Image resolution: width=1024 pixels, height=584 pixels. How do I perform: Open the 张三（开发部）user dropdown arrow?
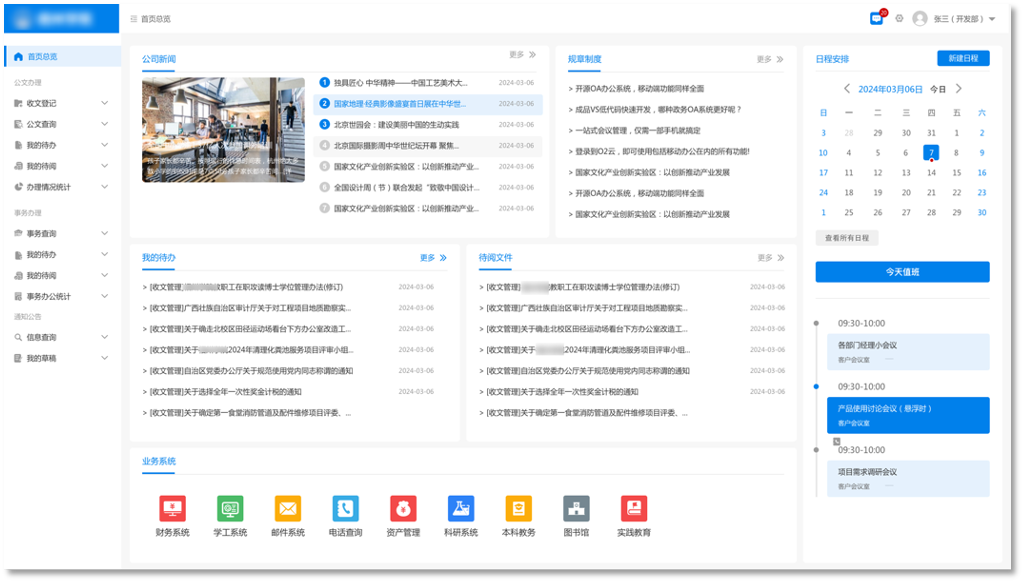tap(992, 19)
